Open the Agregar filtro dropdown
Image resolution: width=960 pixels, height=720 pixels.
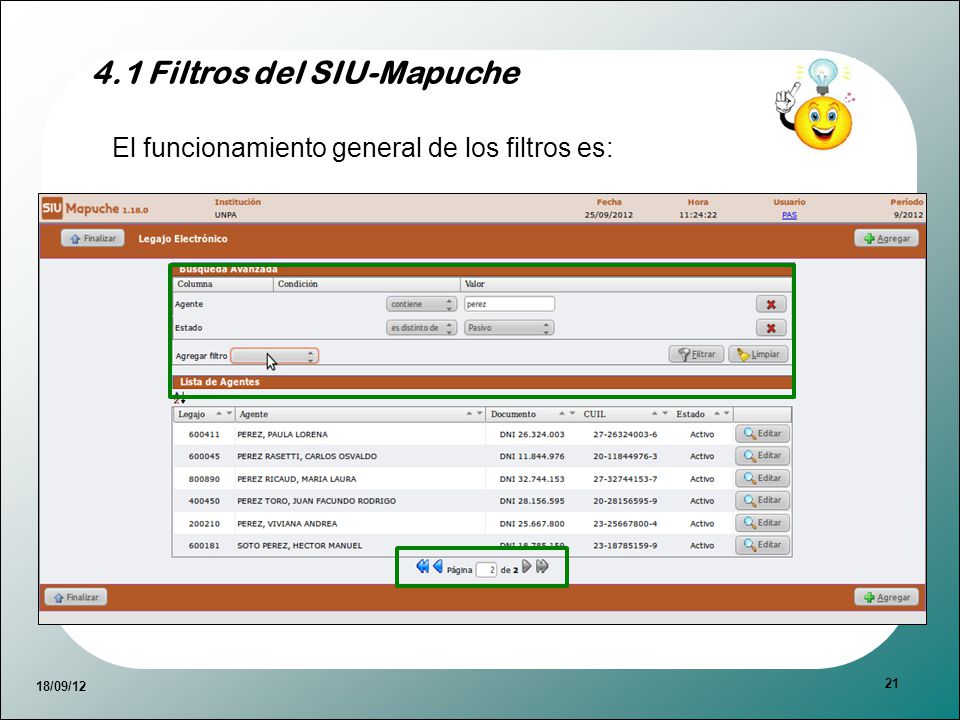point(274,356)
